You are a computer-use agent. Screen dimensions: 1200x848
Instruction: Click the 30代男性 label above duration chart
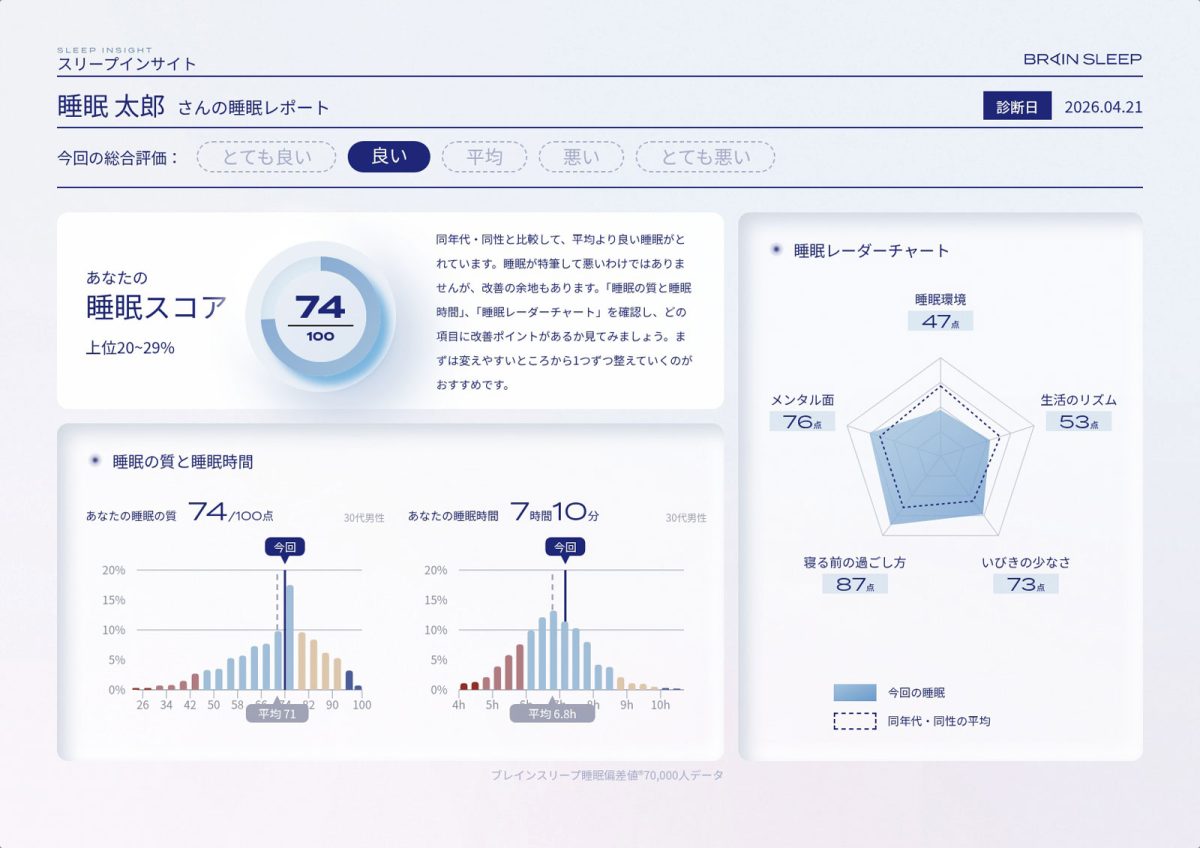point(686,518)
